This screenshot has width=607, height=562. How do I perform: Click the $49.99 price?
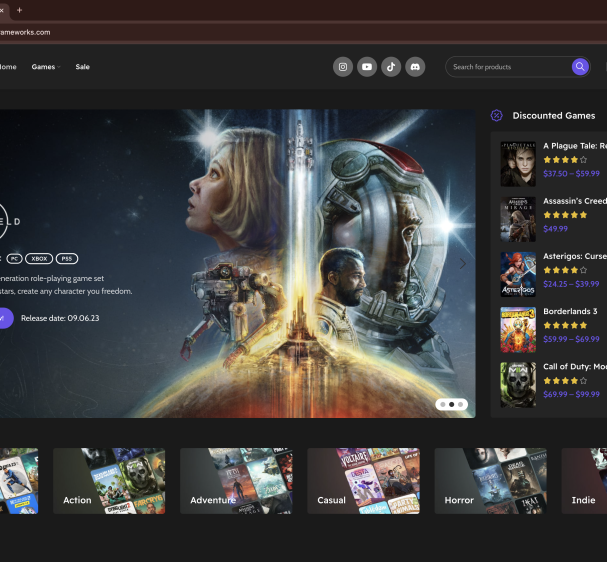(x=556, y=229)
